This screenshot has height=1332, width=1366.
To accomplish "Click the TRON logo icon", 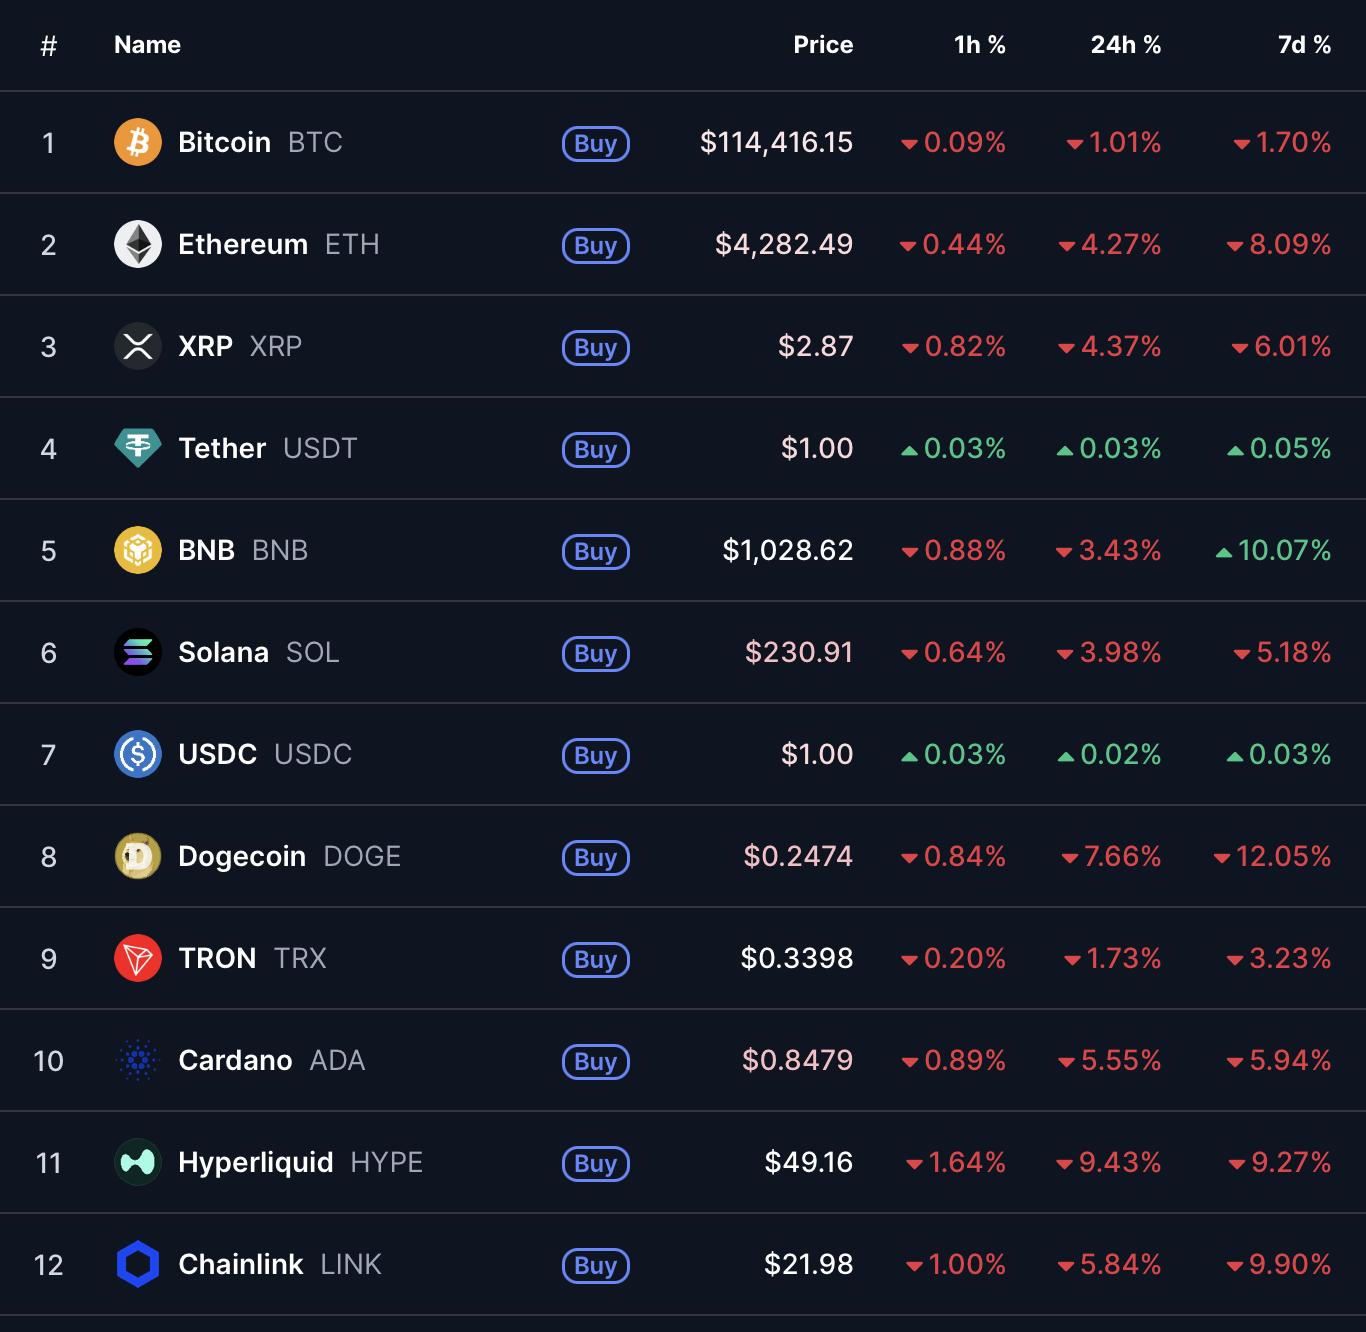I will (138, 958).
